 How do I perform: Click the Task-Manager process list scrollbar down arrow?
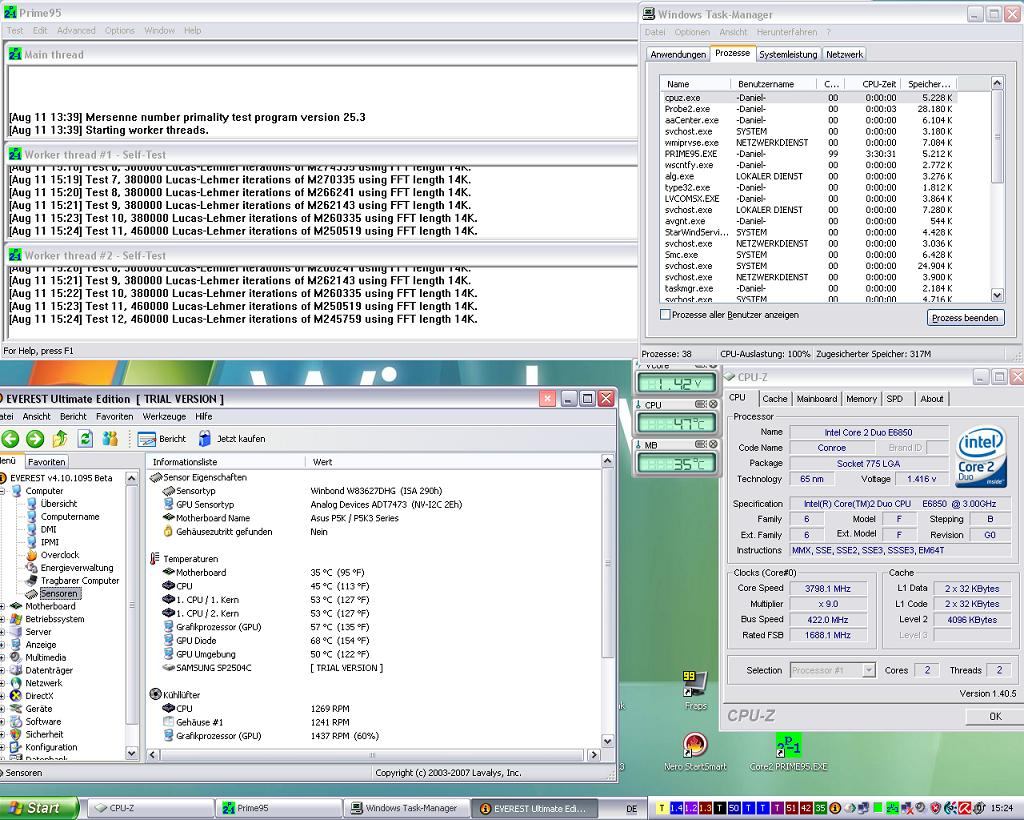997,295
